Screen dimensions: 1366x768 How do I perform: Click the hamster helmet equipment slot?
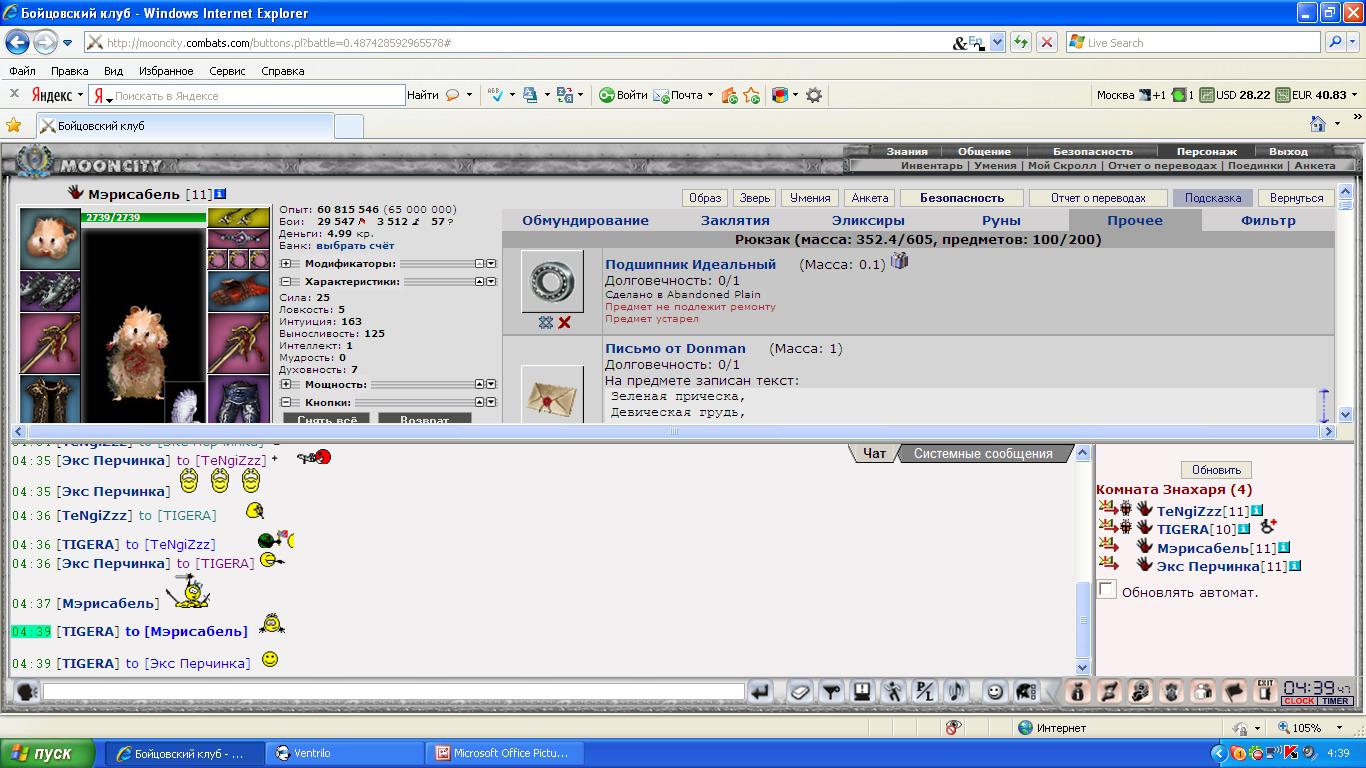coord(50,238)
